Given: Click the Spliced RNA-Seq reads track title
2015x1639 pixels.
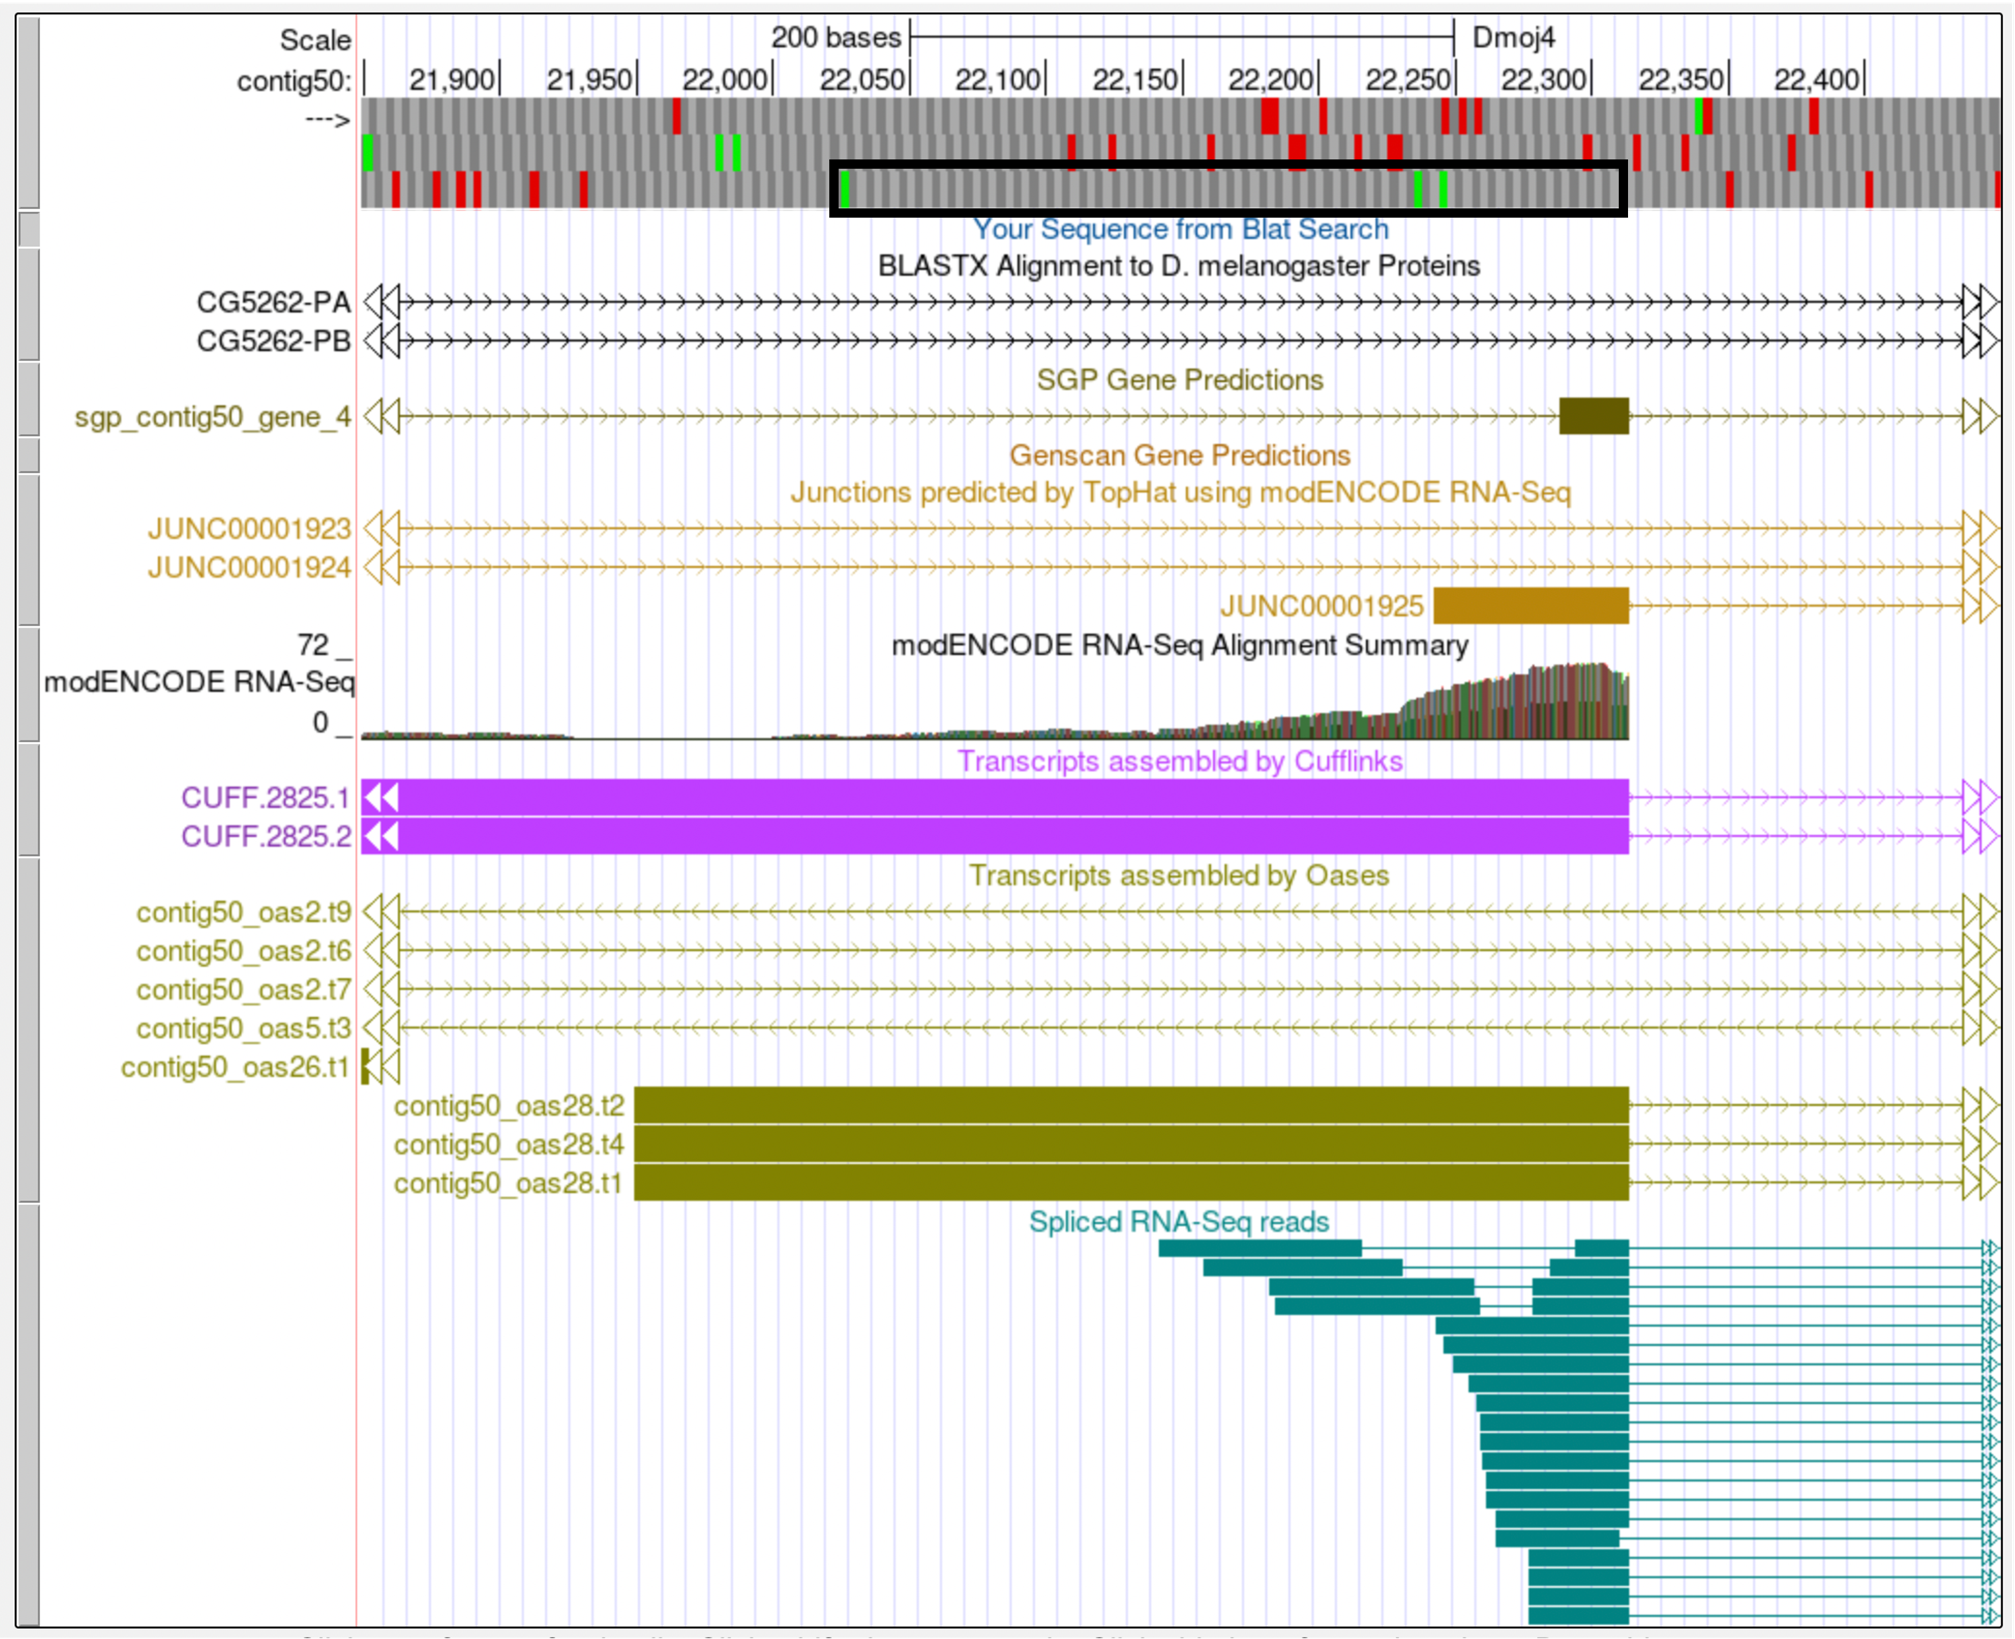Looking at the screenshot, I should 1179,1221.
